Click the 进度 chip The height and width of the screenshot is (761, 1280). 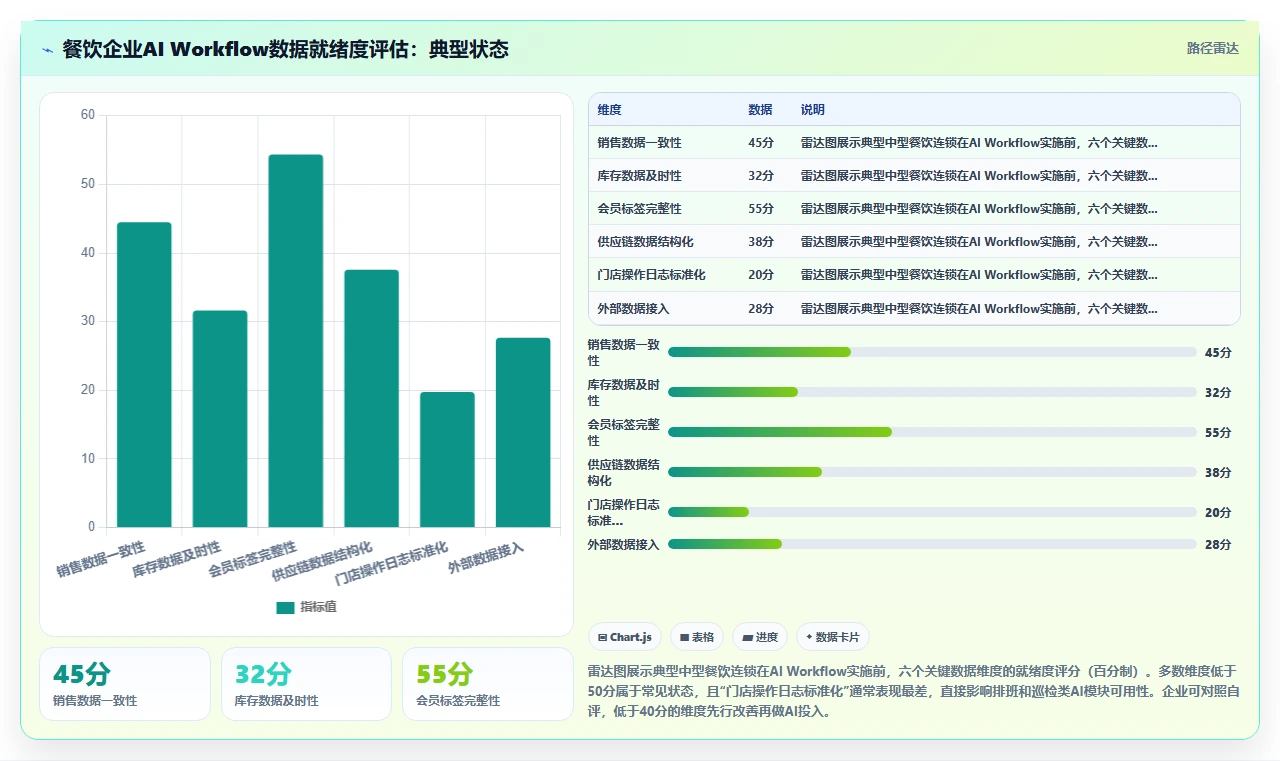click(760, 637)
